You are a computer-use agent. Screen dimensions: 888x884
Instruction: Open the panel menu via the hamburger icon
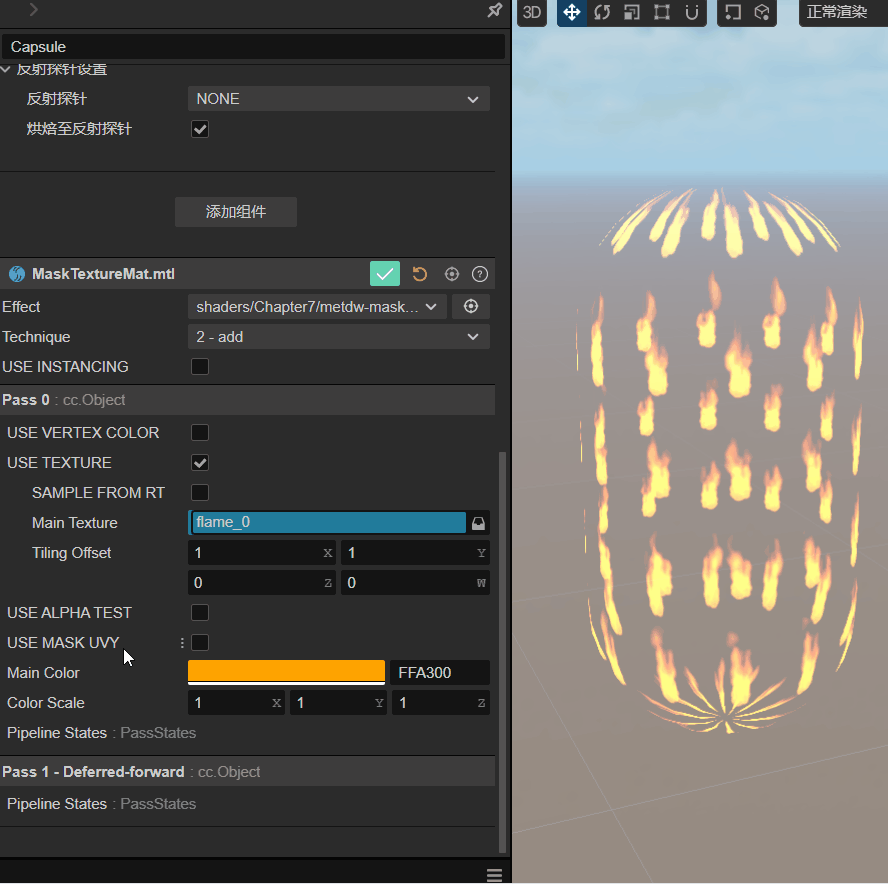click(494, 874)
